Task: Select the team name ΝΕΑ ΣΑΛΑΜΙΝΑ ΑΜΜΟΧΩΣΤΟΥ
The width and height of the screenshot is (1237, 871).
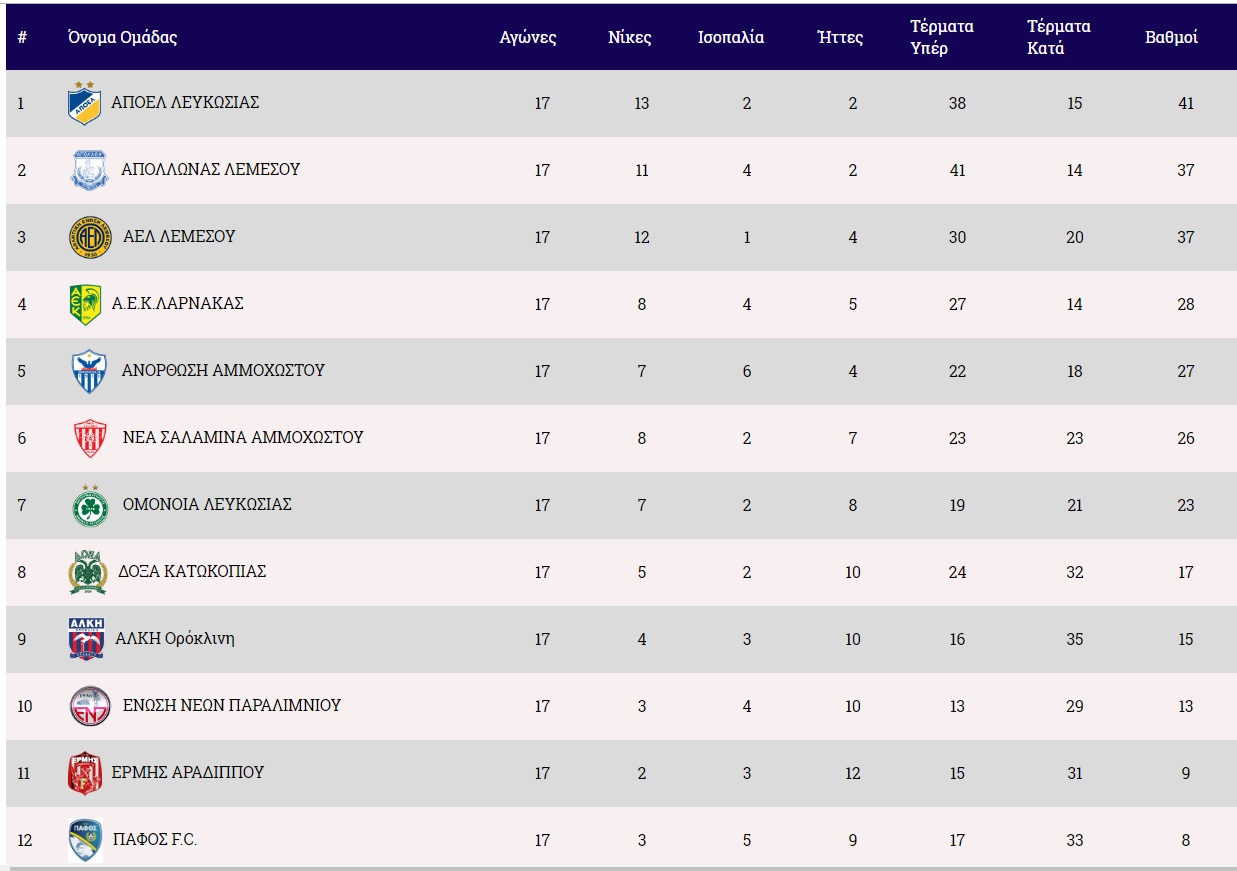Action: [243, 437]
